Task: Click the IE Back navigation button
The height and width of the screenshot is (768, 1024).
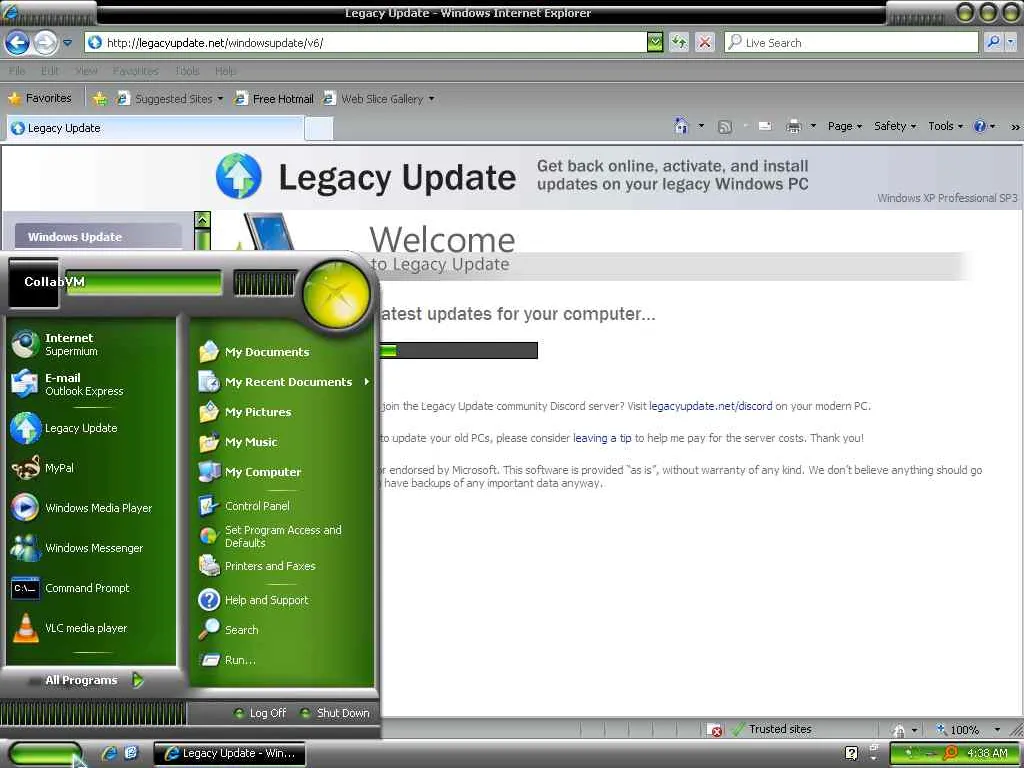Action: click(18, 43)
